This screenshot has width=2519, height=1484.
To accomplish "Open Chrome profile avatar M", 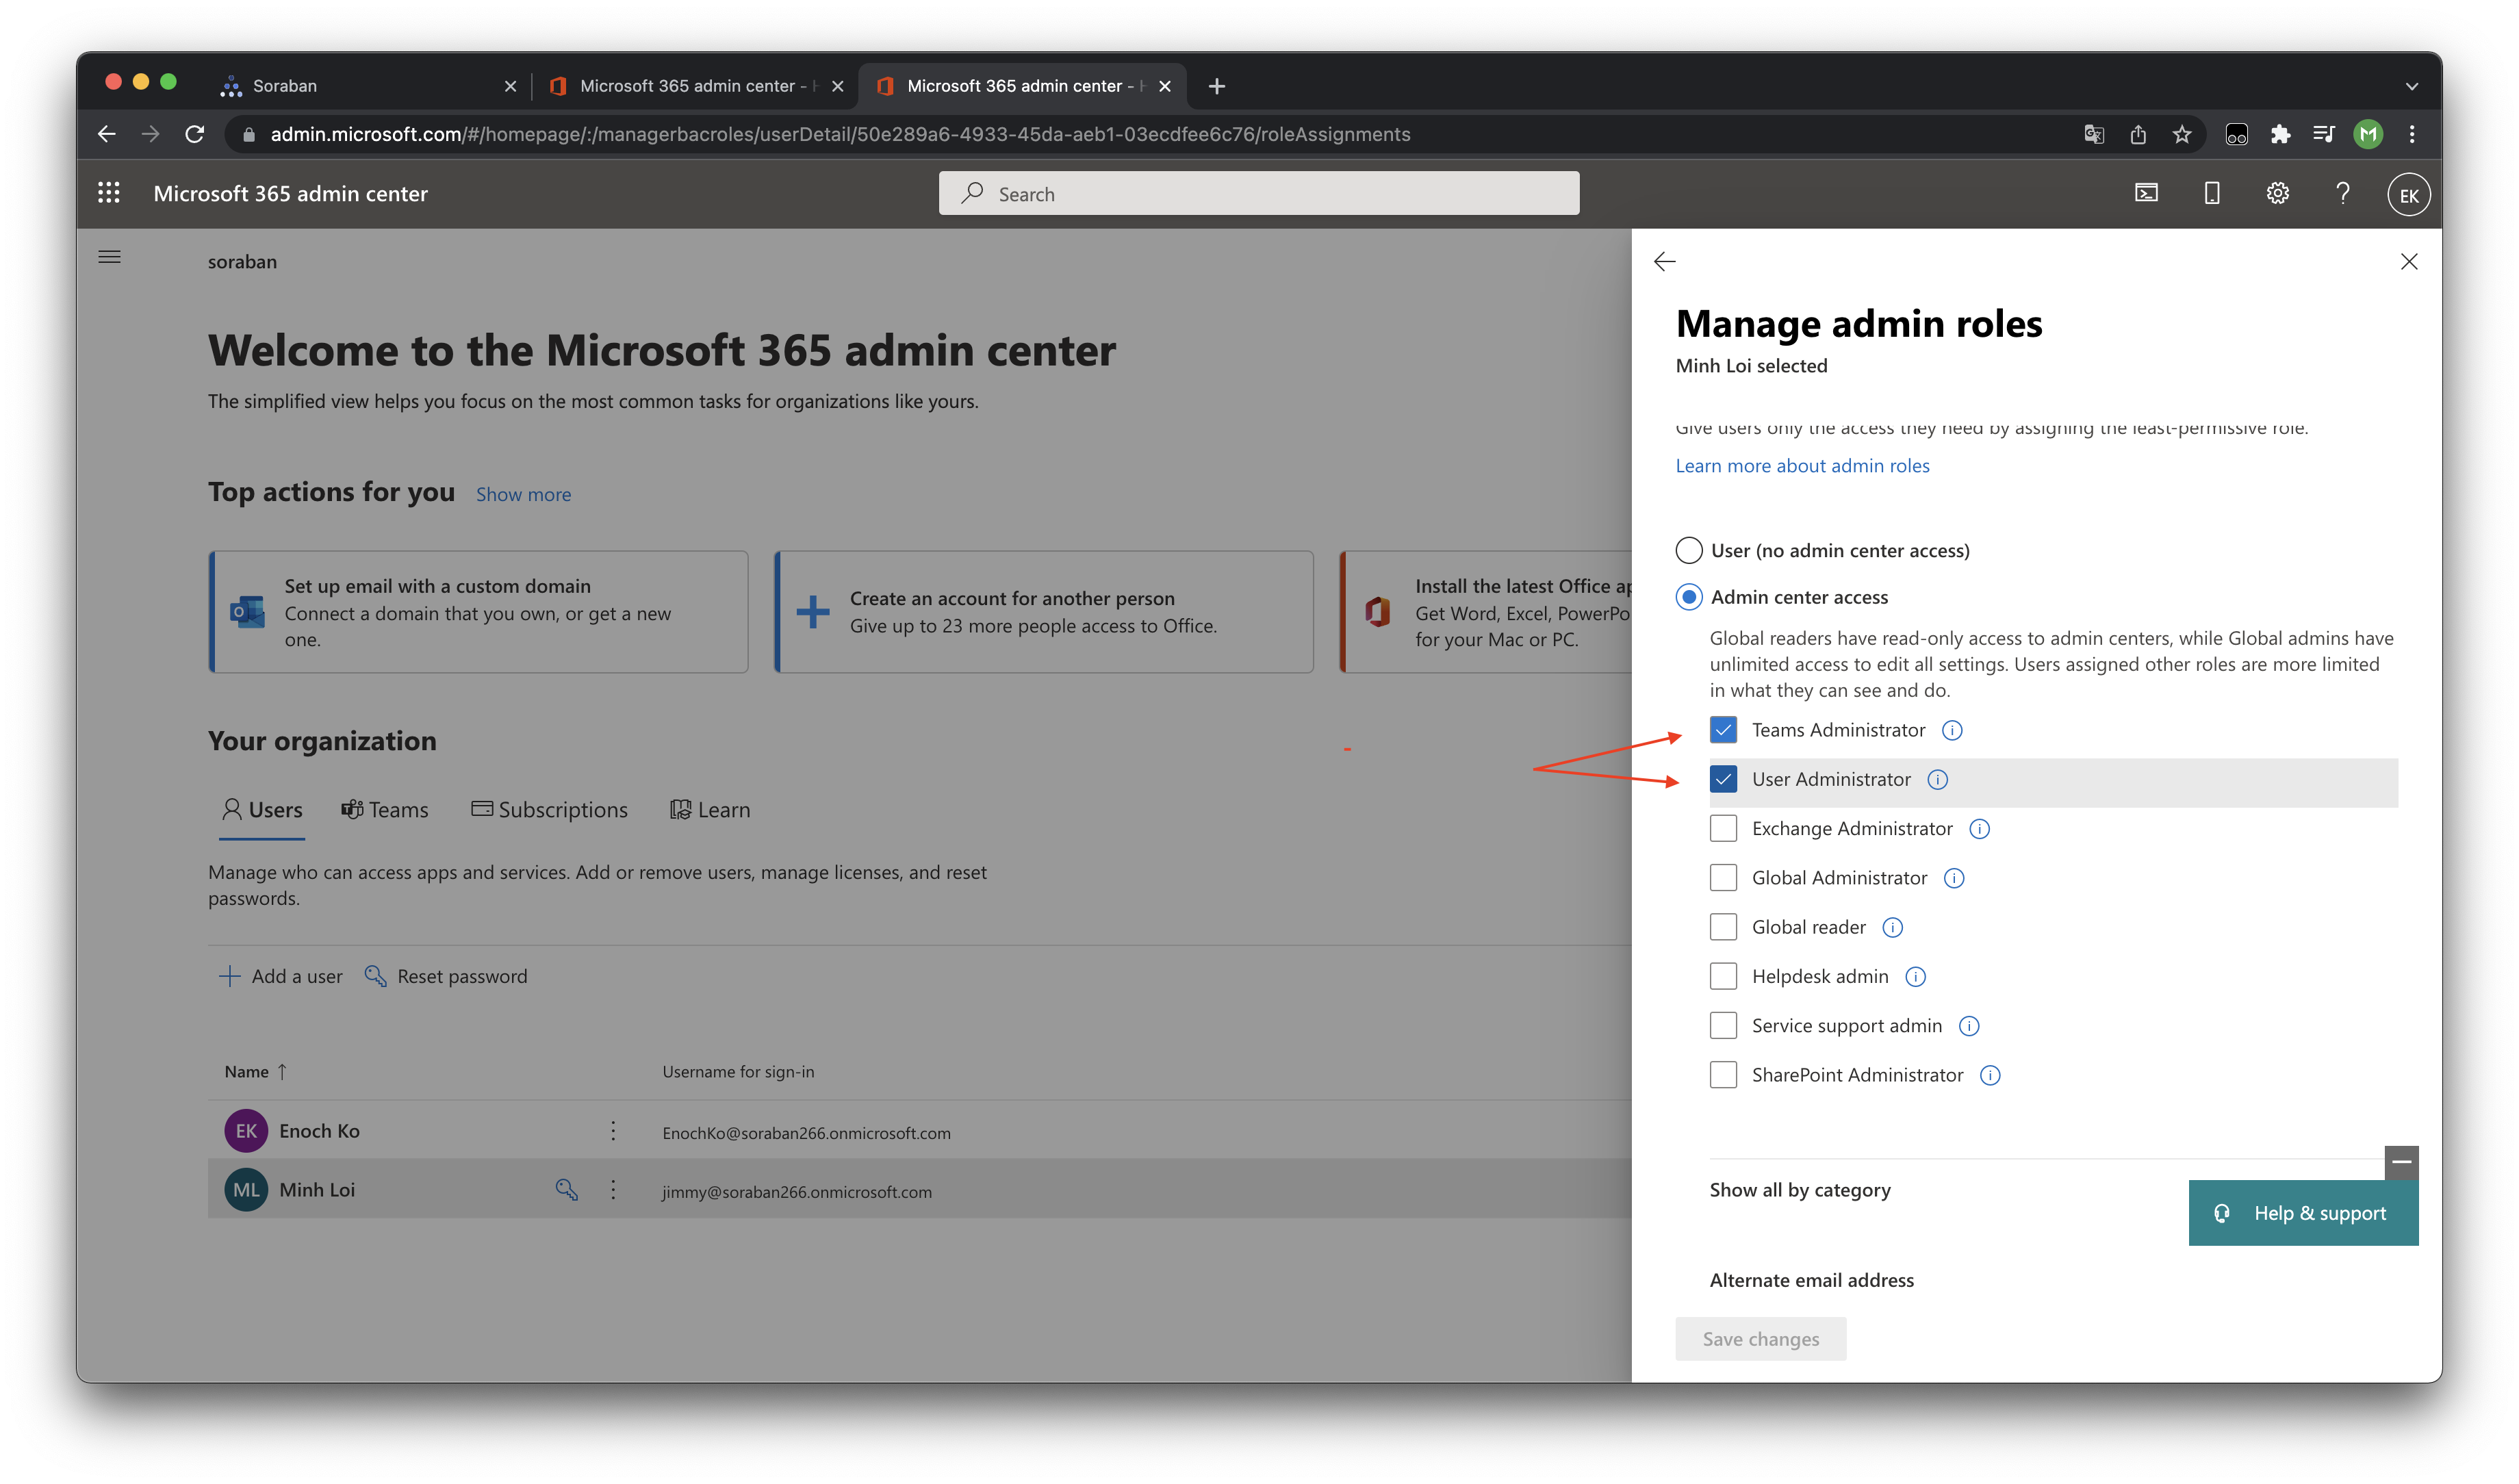I will coord(2367,134).
